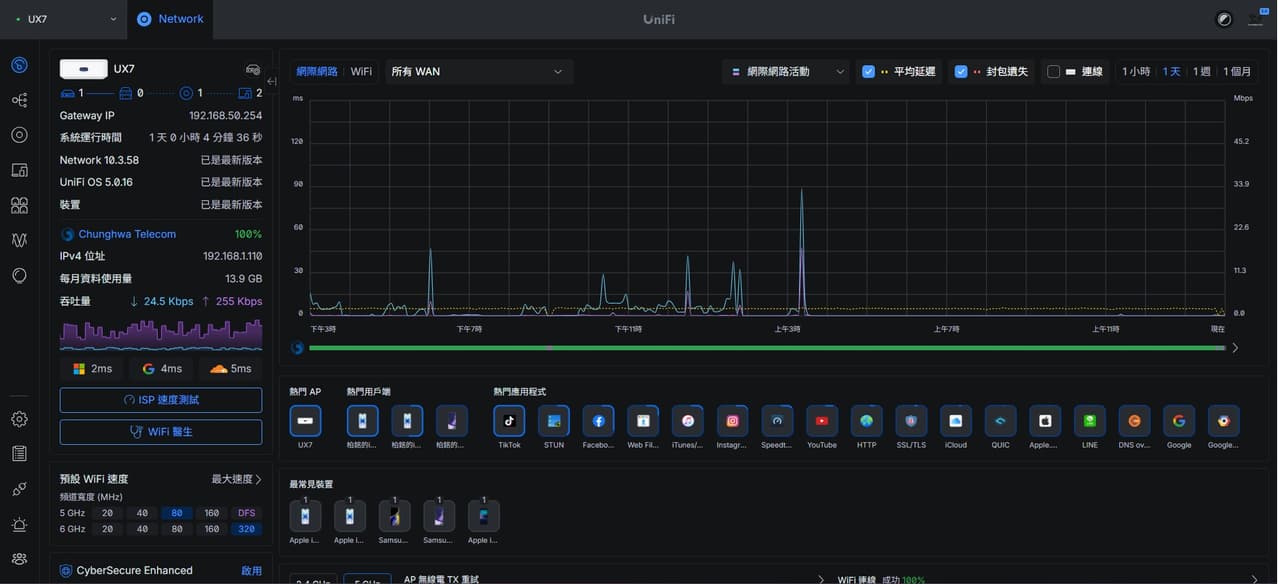The height and width of the screenshot is (584, 1279).
Task: Open the 所有 WAN dropdown
Action: coord(478,72)
